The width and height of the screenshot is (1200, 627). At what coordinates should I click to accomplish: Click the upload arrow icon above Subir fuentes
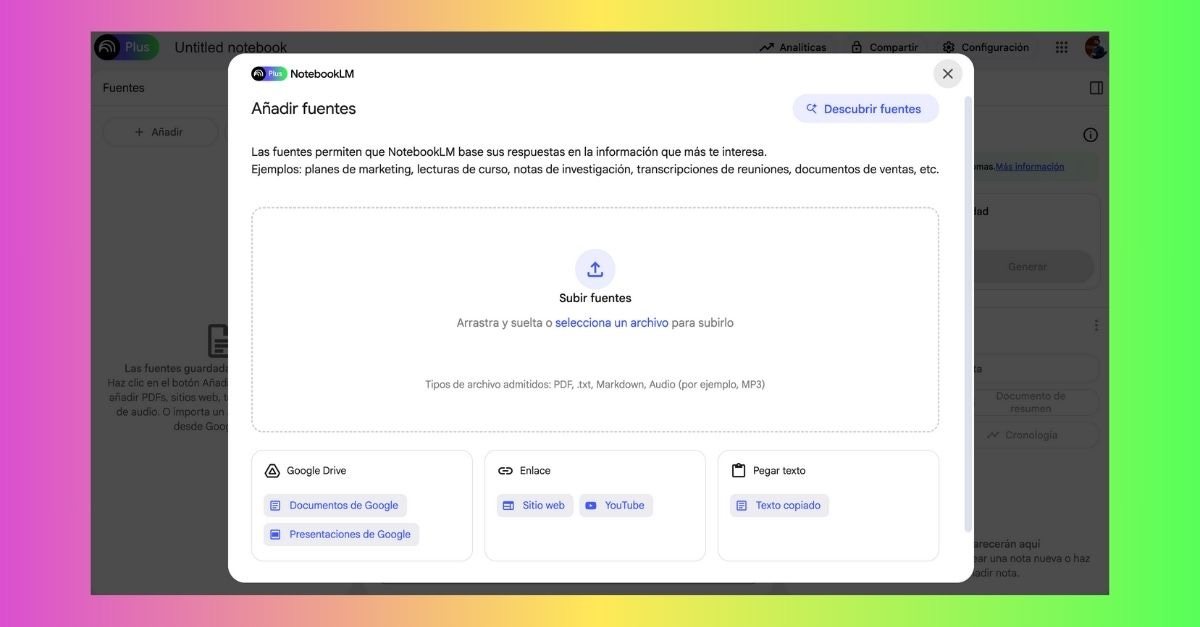coord(595,269)
